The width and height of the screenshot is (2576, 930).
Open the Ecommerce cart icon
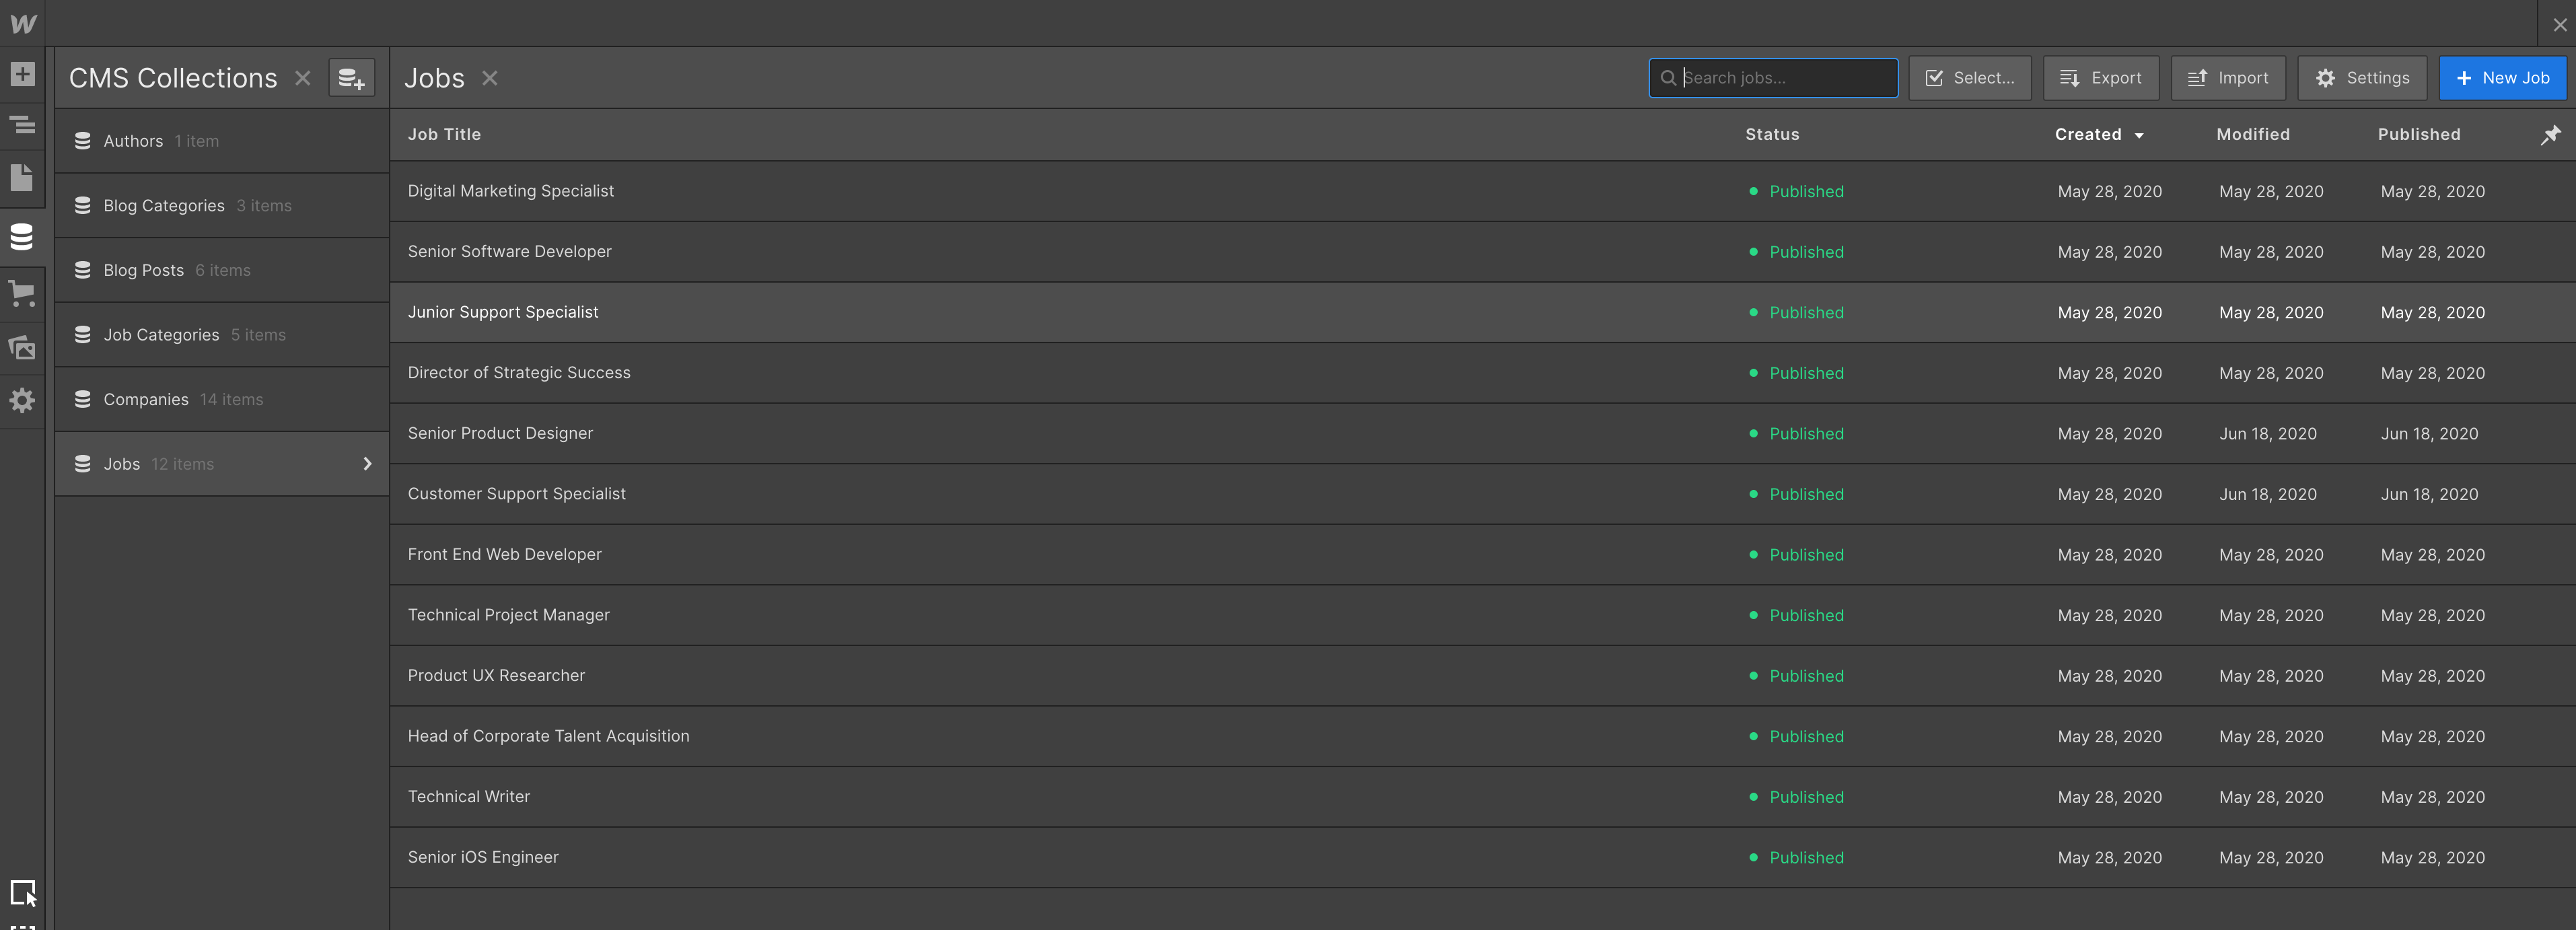(22, 294)
